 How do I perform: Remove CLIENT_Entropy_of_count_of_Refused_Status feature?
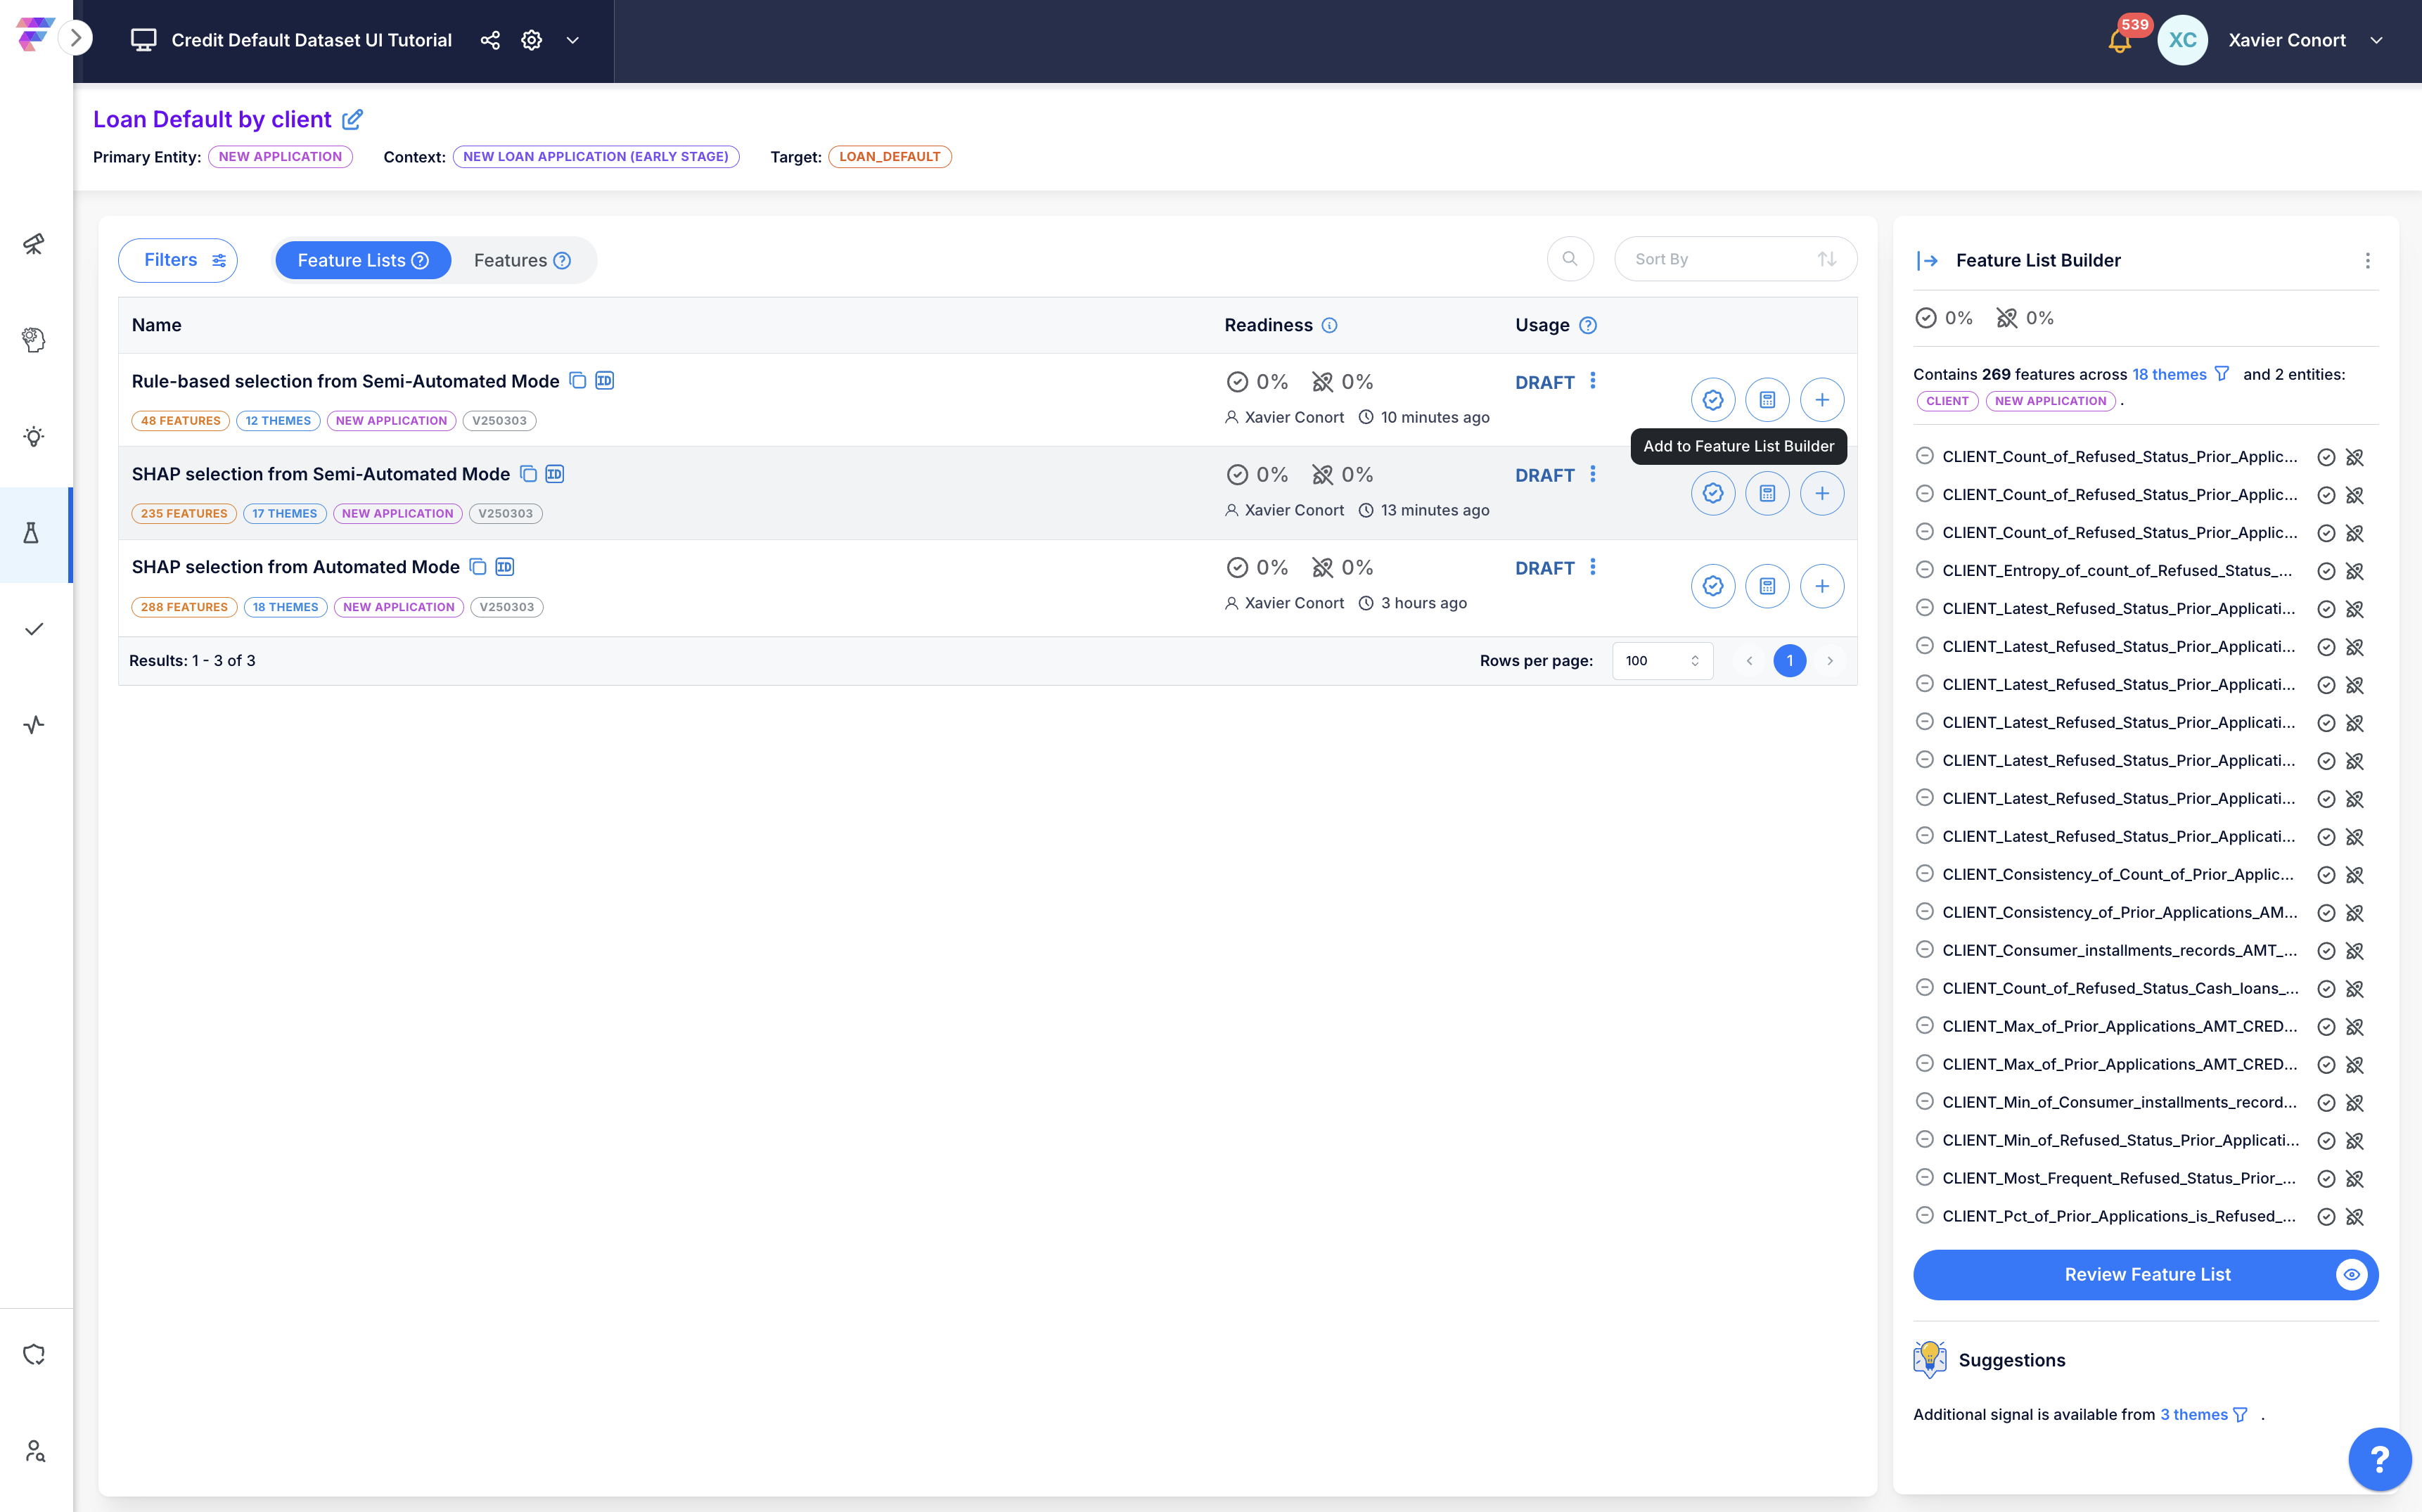click(1924, 570)
